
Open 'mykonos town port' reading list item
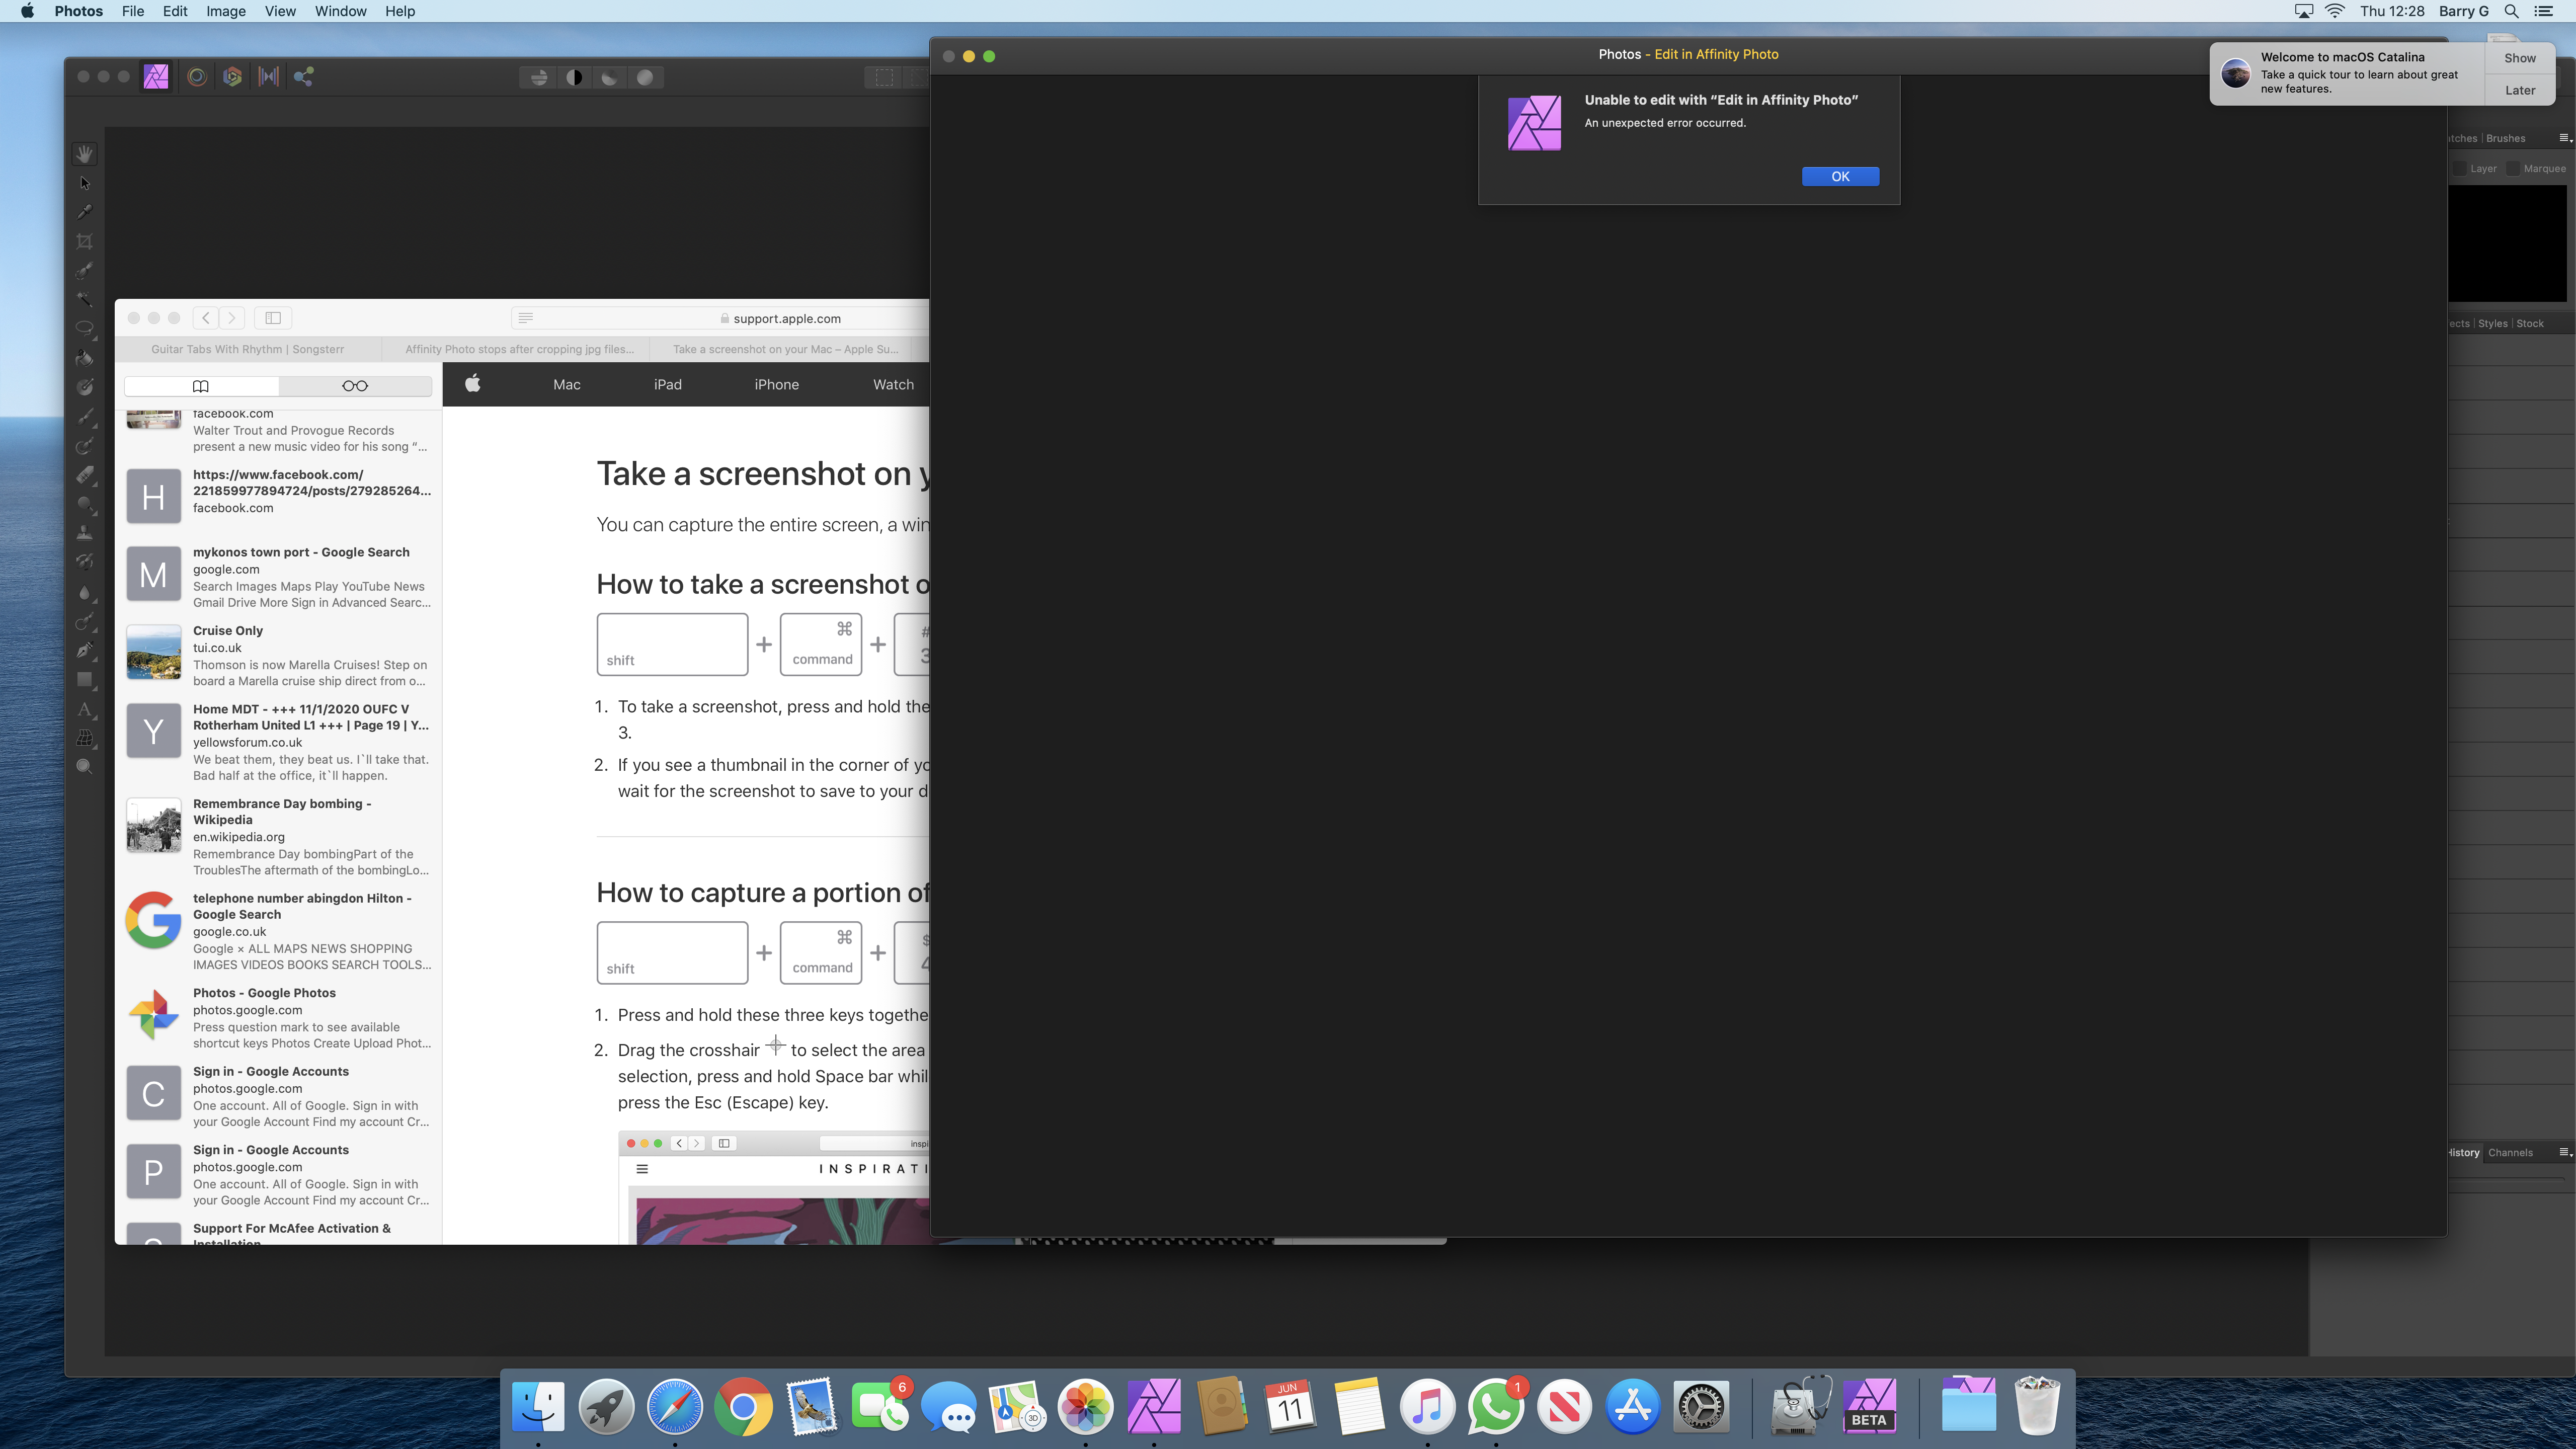[278, 577]
